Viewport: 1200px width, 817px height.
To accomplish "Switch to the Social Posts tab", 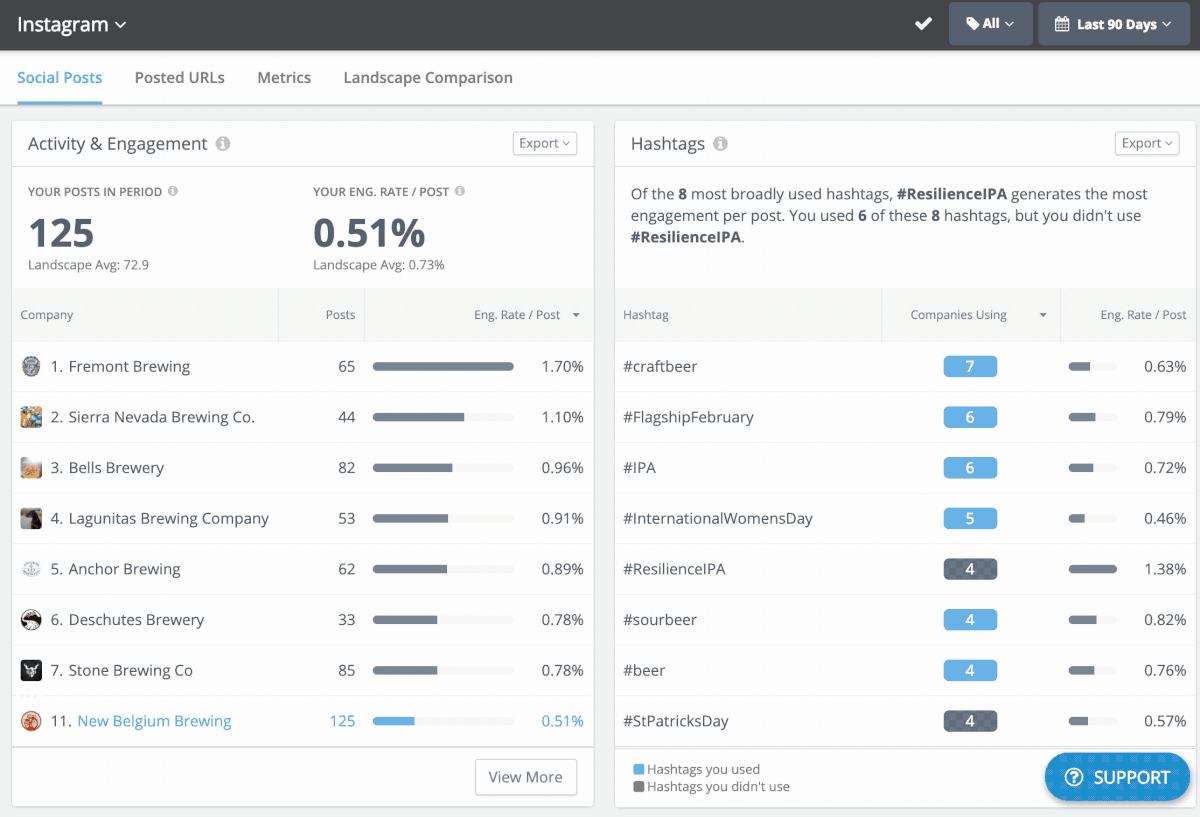I will [60, 78].
